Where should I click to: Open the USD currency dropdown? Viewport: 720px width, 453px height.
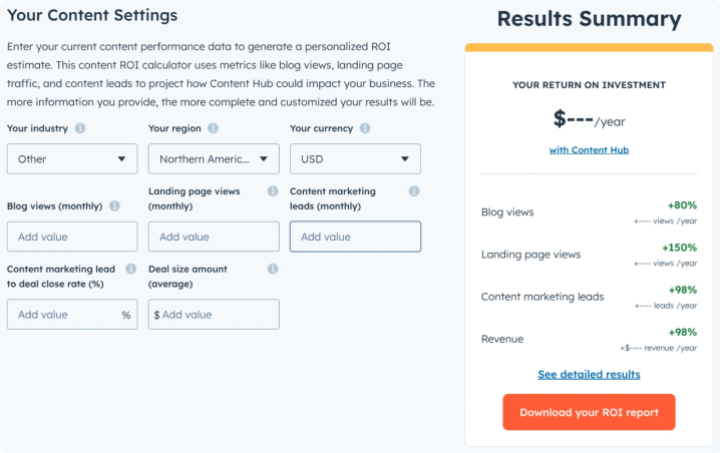point(355,159)
